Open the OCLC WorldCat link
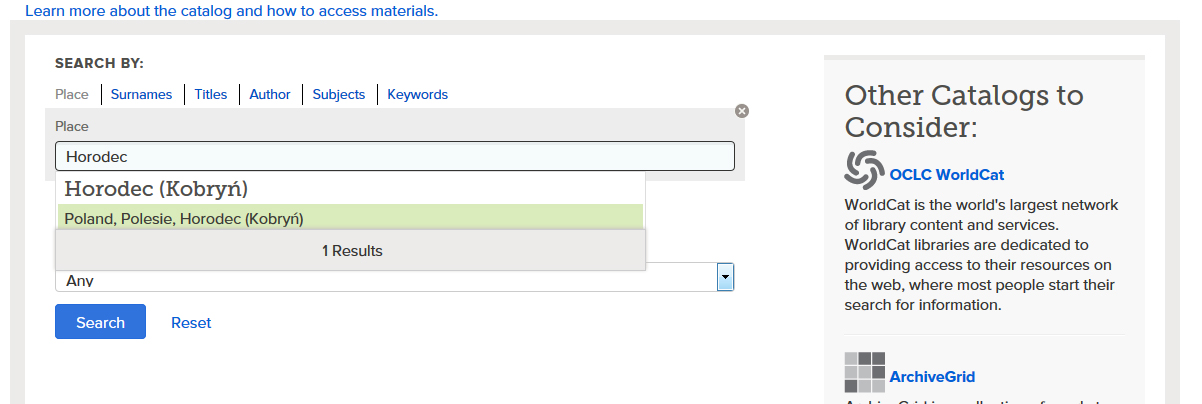The height and width of the screenshot is (404, 1202). pos(946,175)
